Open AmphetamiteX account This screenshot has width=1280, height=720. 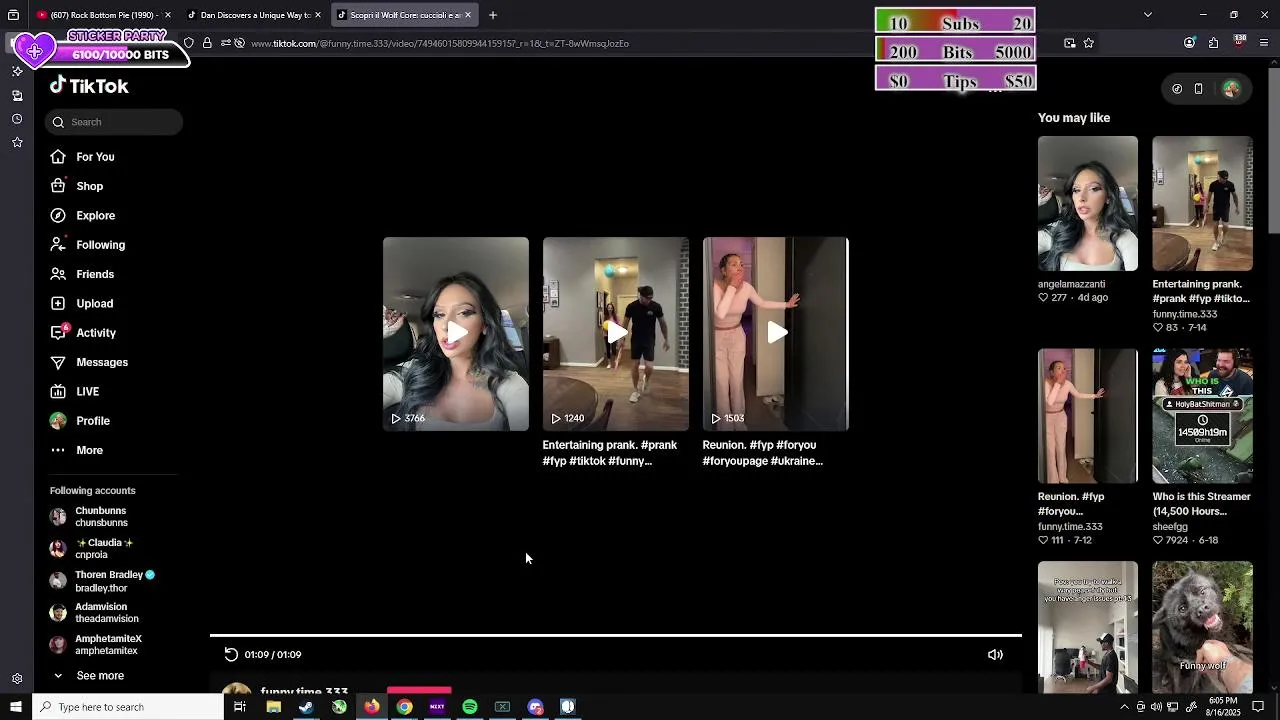click(x=96, y=644)
